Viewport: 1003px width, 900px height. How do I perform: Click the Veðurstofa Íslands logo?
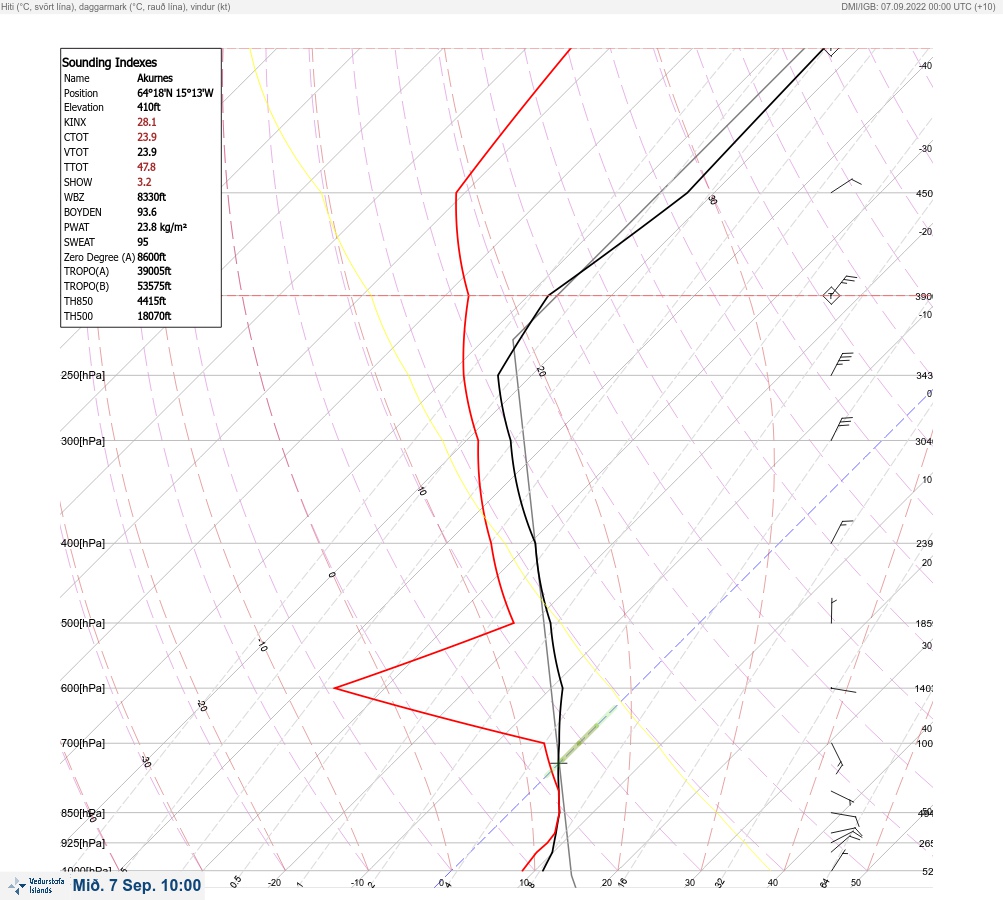(36, 885)
